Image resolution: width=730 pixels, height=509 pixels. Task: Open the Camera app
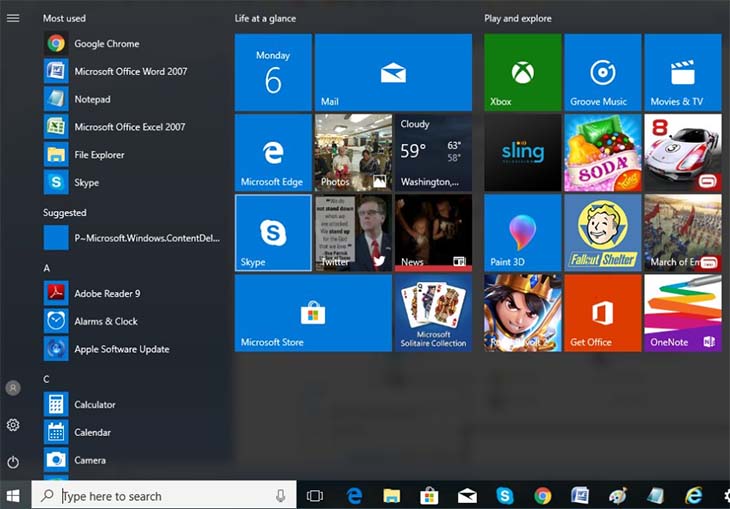coord(135,460)
